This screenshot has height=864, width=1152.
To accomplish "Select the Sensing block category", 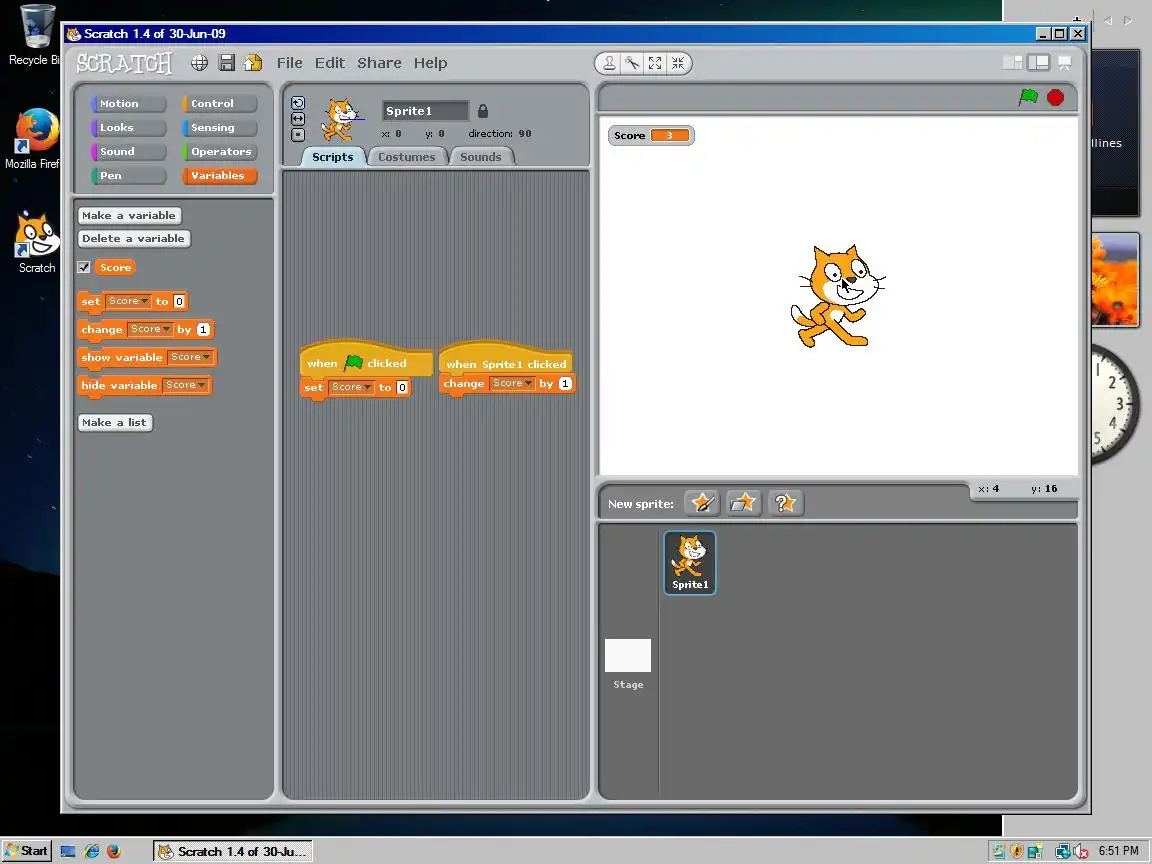I will tap(220, 127).
